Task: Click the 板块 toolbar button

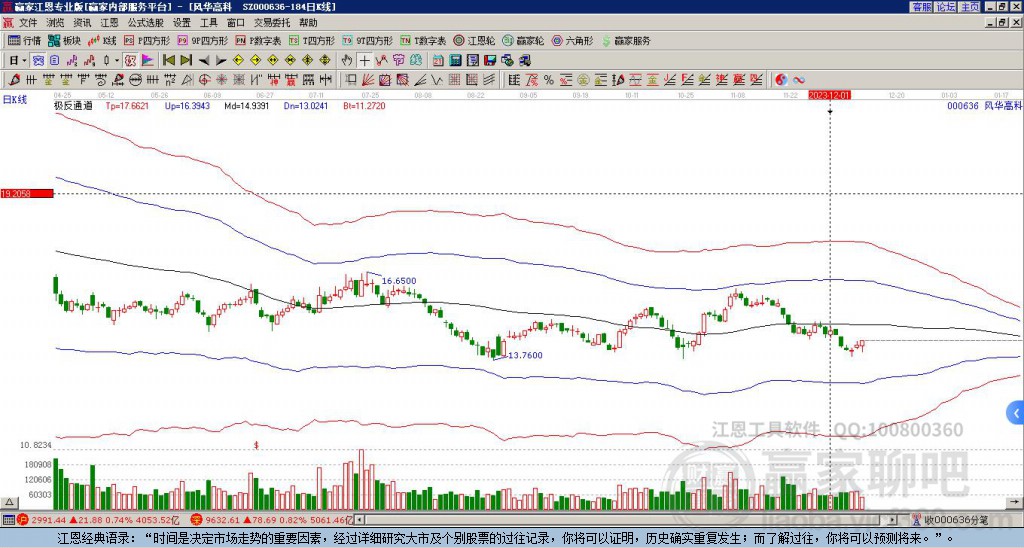Action: click(x=65, y=40)
